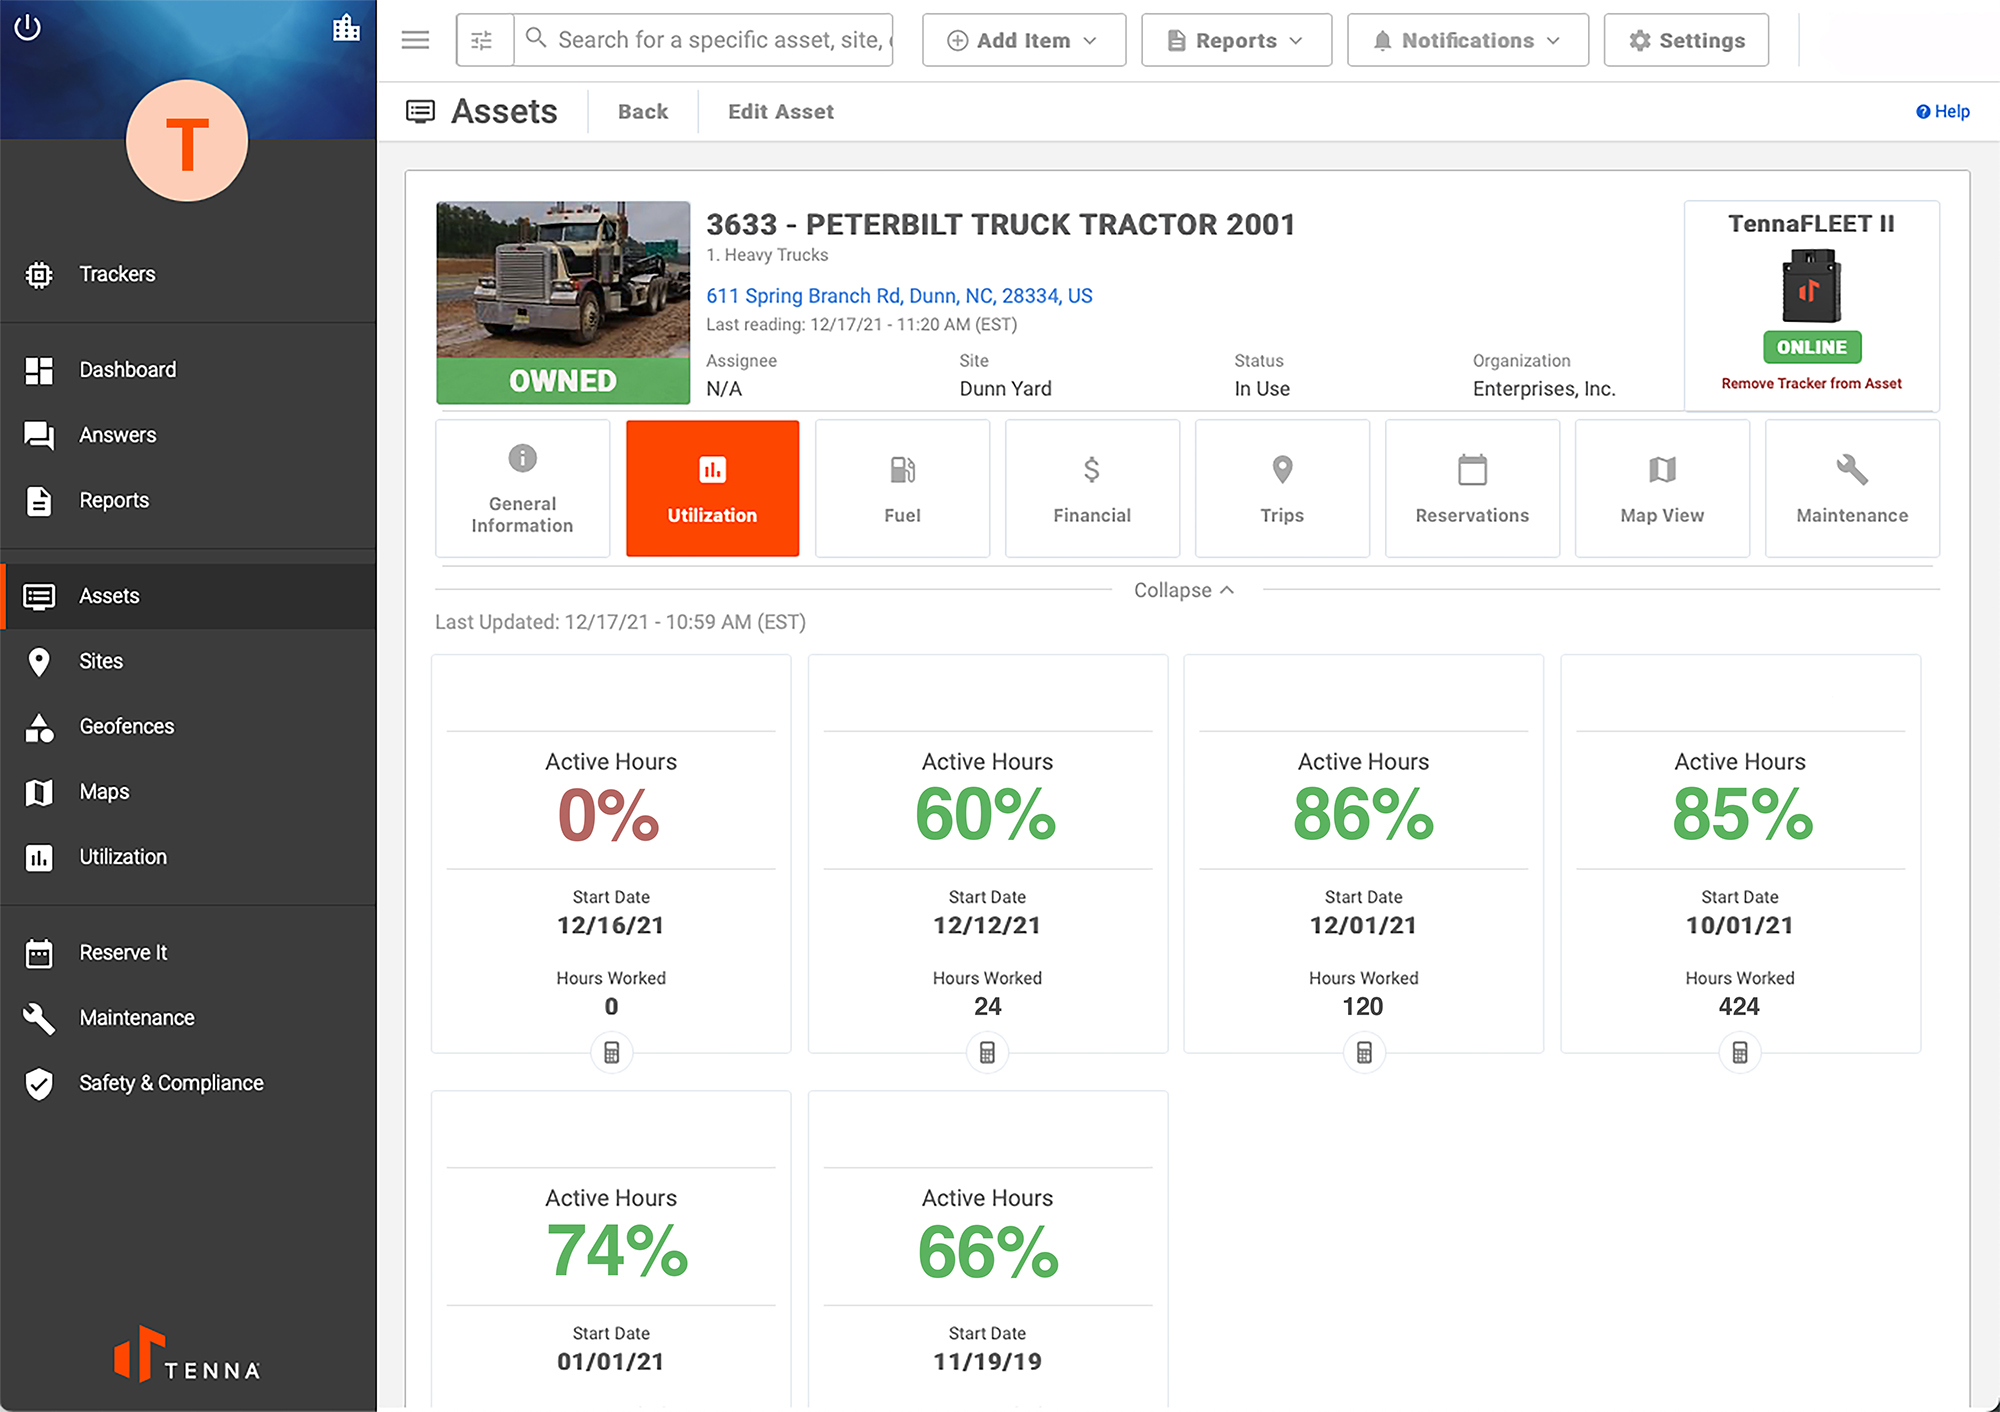This screenshot has width=2000, height=1412.
Task: Click the Assets sidebar menu item
Action: pyautogui.click(x=108, y=596)
